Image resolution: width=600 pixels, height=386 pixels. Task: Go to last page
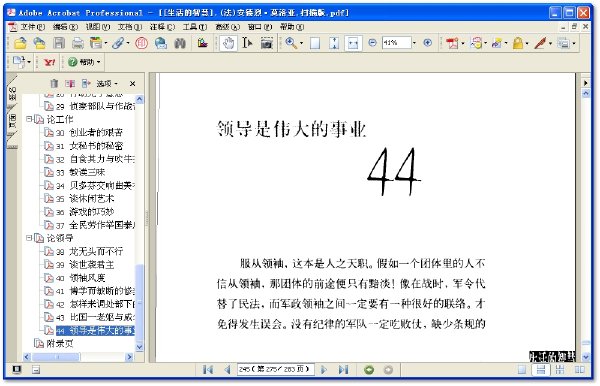tap(343, 370)
